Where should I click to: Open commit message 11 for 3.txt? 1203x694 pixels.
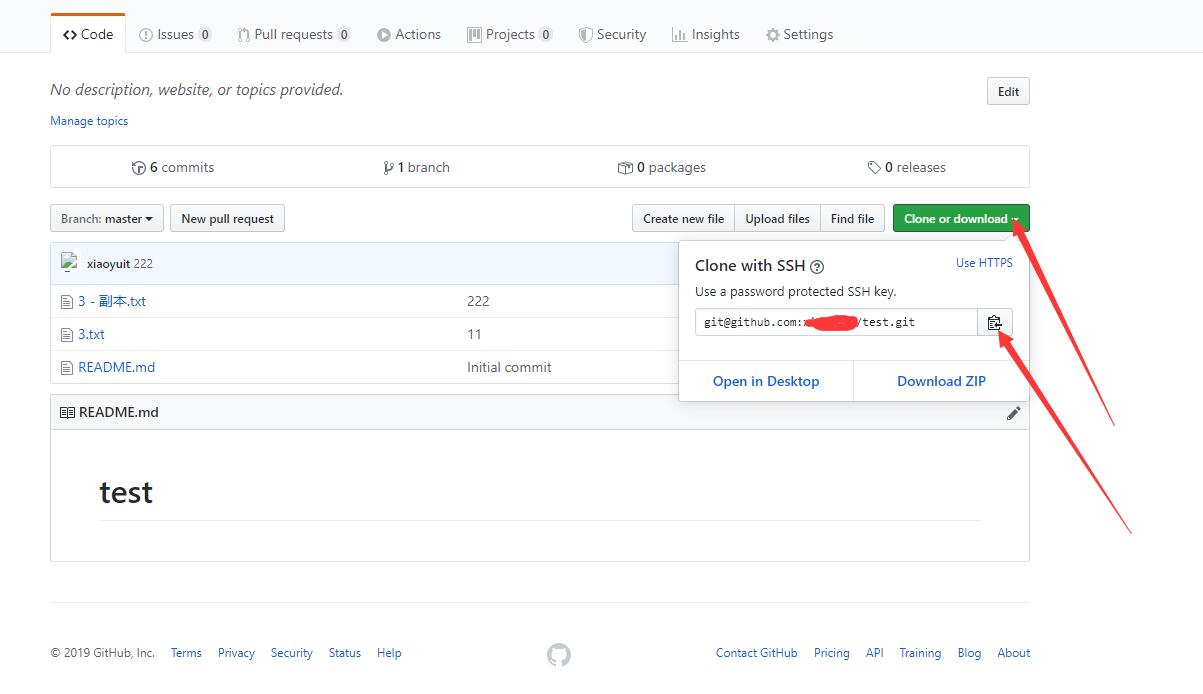click(x=474, y=334)
